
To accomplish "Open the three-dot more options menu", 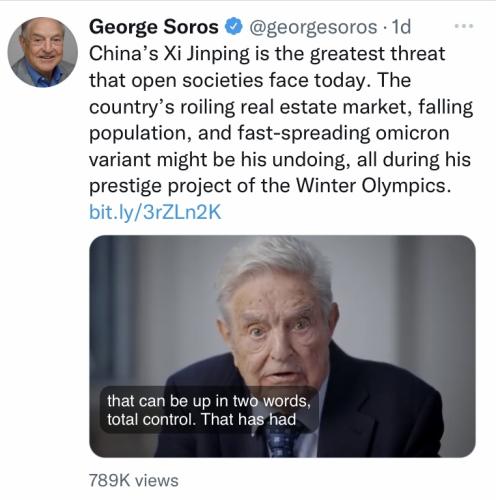I will click(x=464, y=26).
